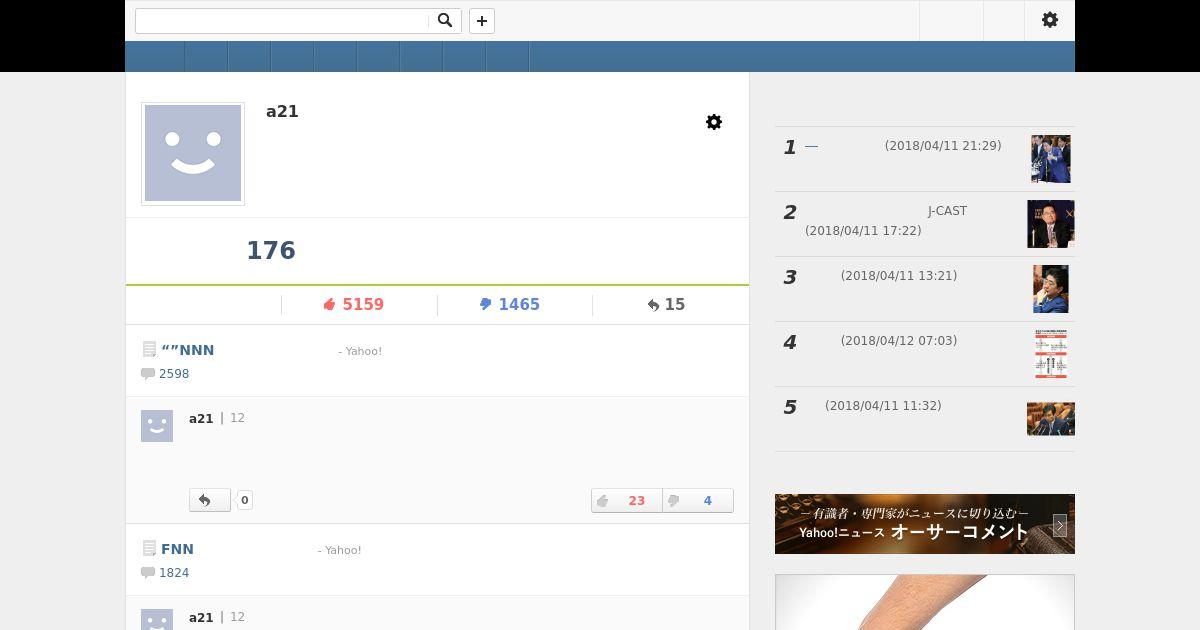Image resolution: width=1200 pixels, height=630 pixels.
Task: Downvote first comment showing 4
Action: click(x=698, y=500)
